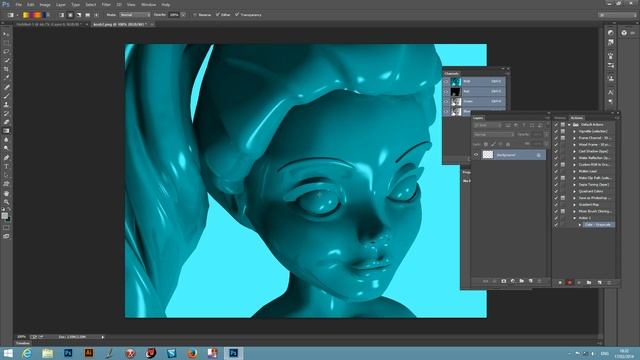Collapse the Default Actions set
The height and width of the screenshot is (360, 640).
pyautogui.click(x=569, y=124)
